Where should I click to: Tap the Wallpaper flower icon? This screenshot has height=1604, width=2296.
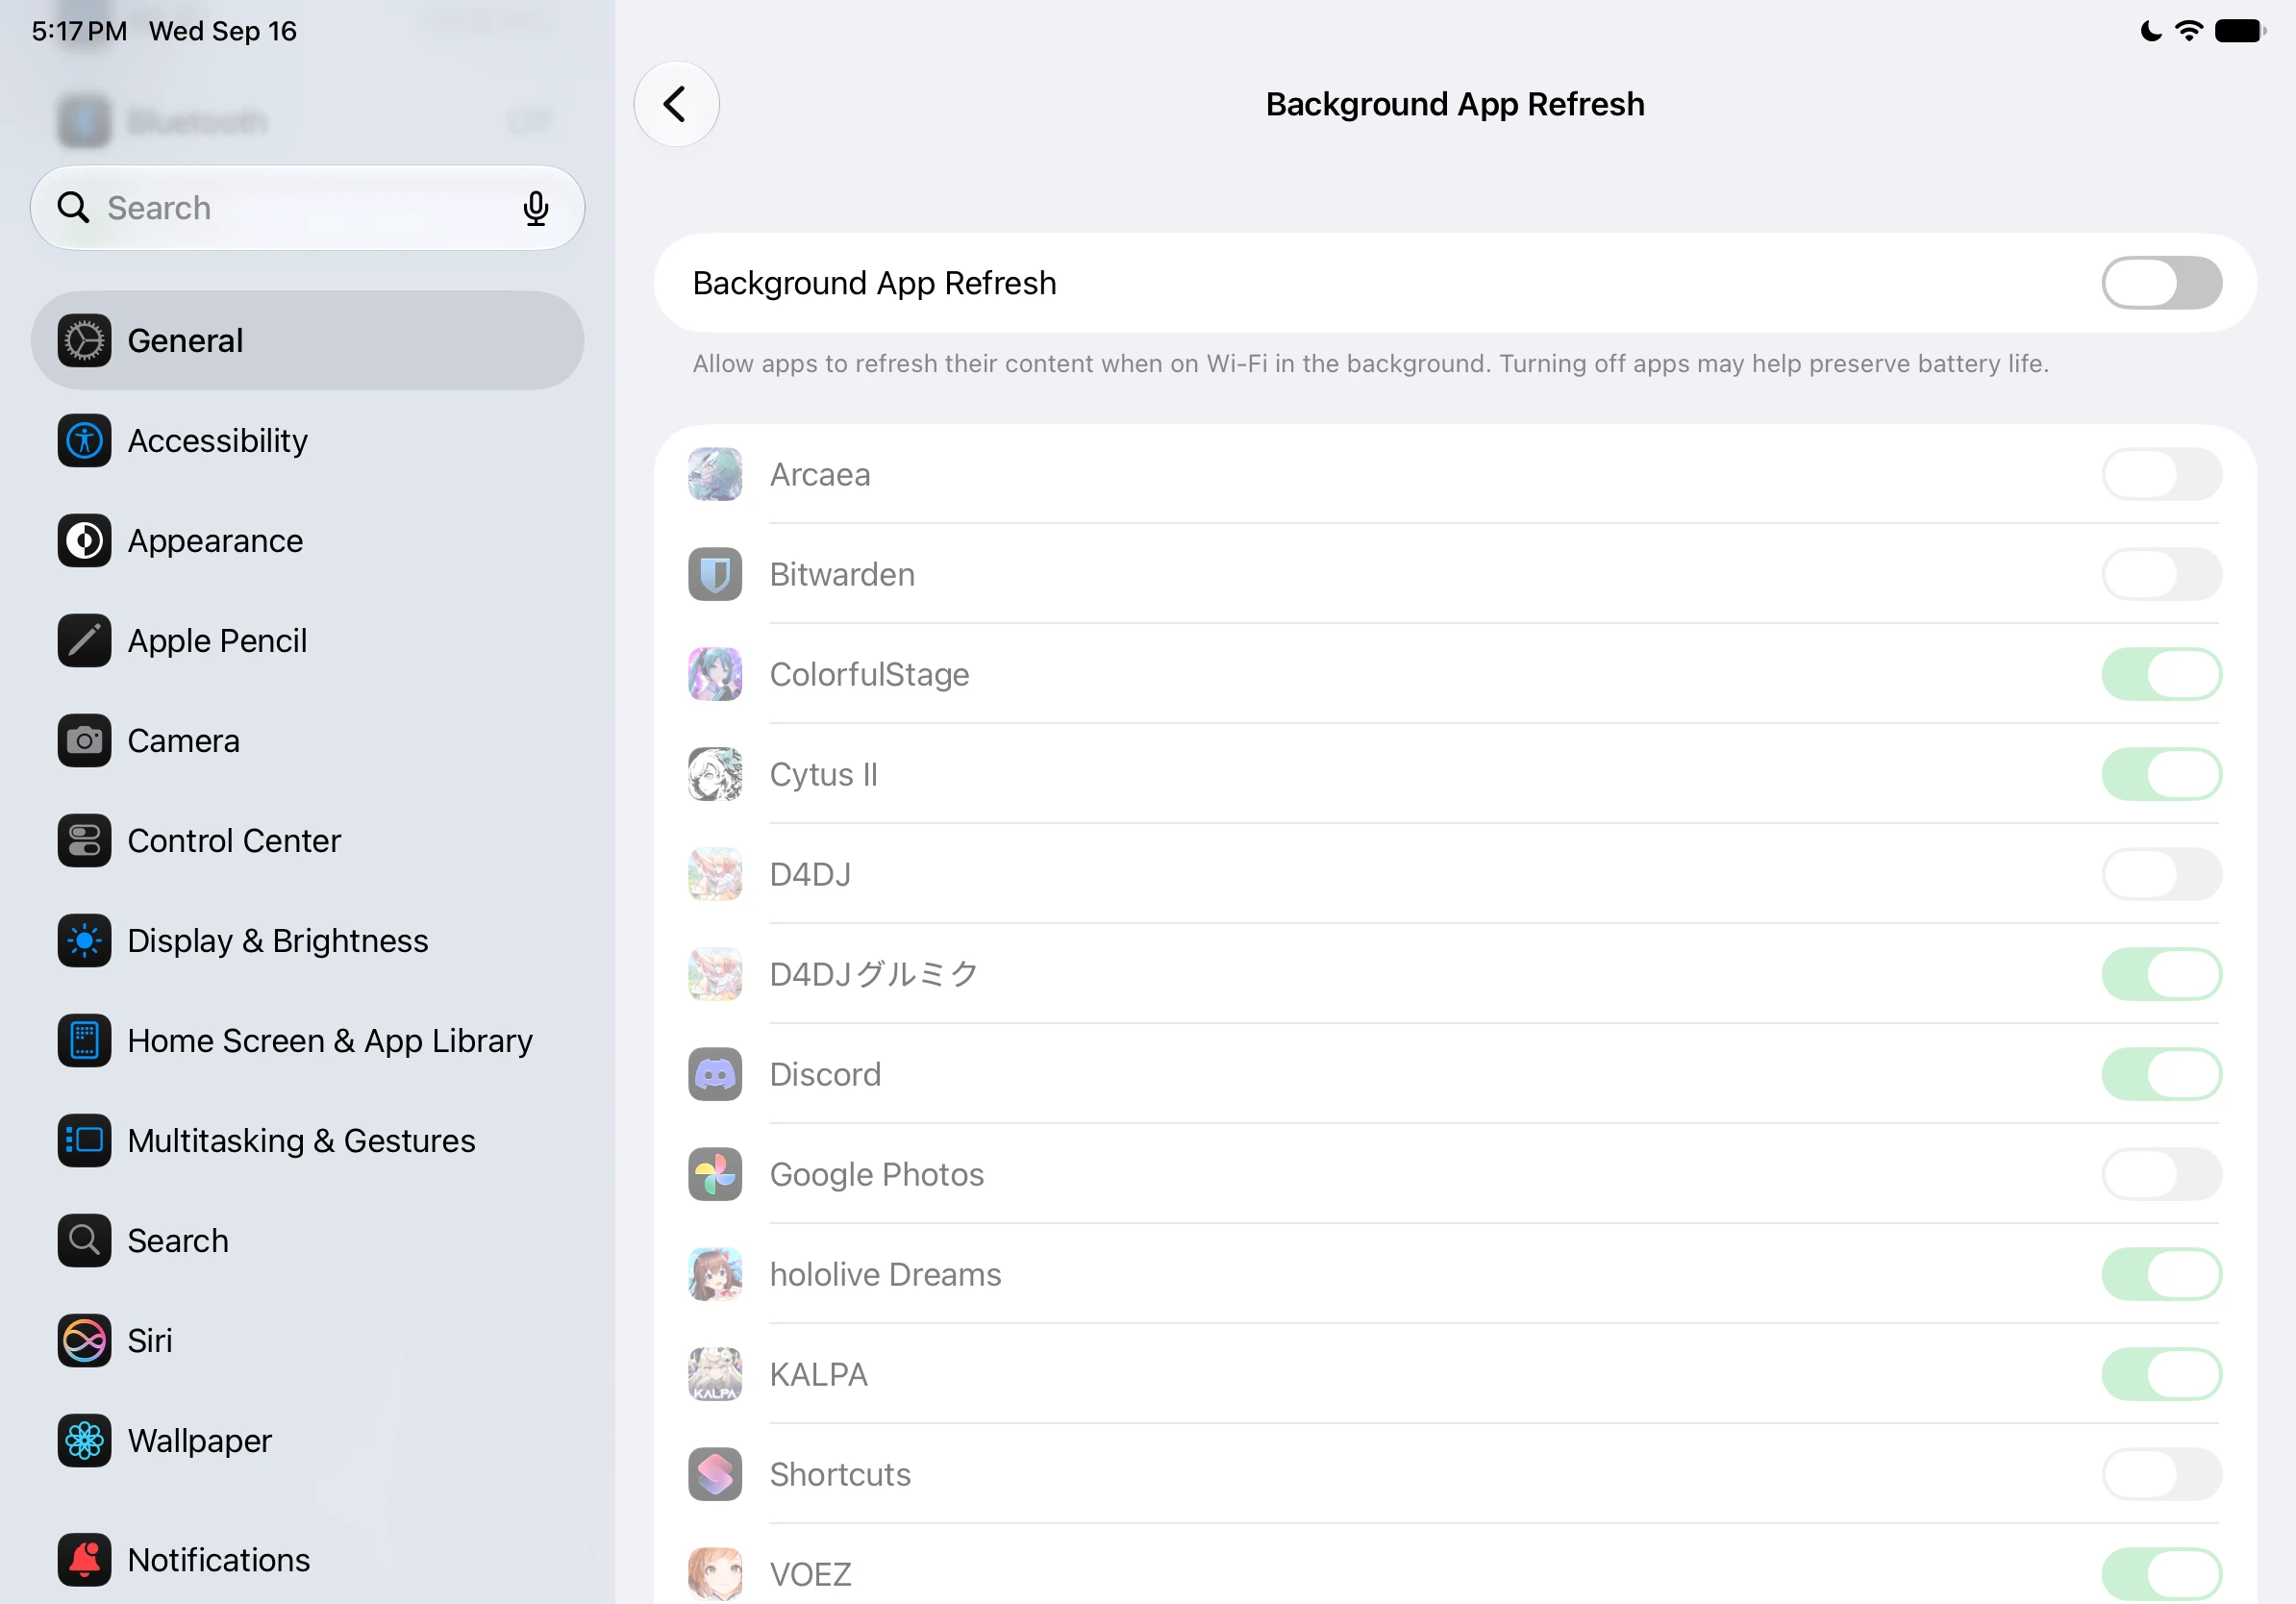[x=84, y=1441]
